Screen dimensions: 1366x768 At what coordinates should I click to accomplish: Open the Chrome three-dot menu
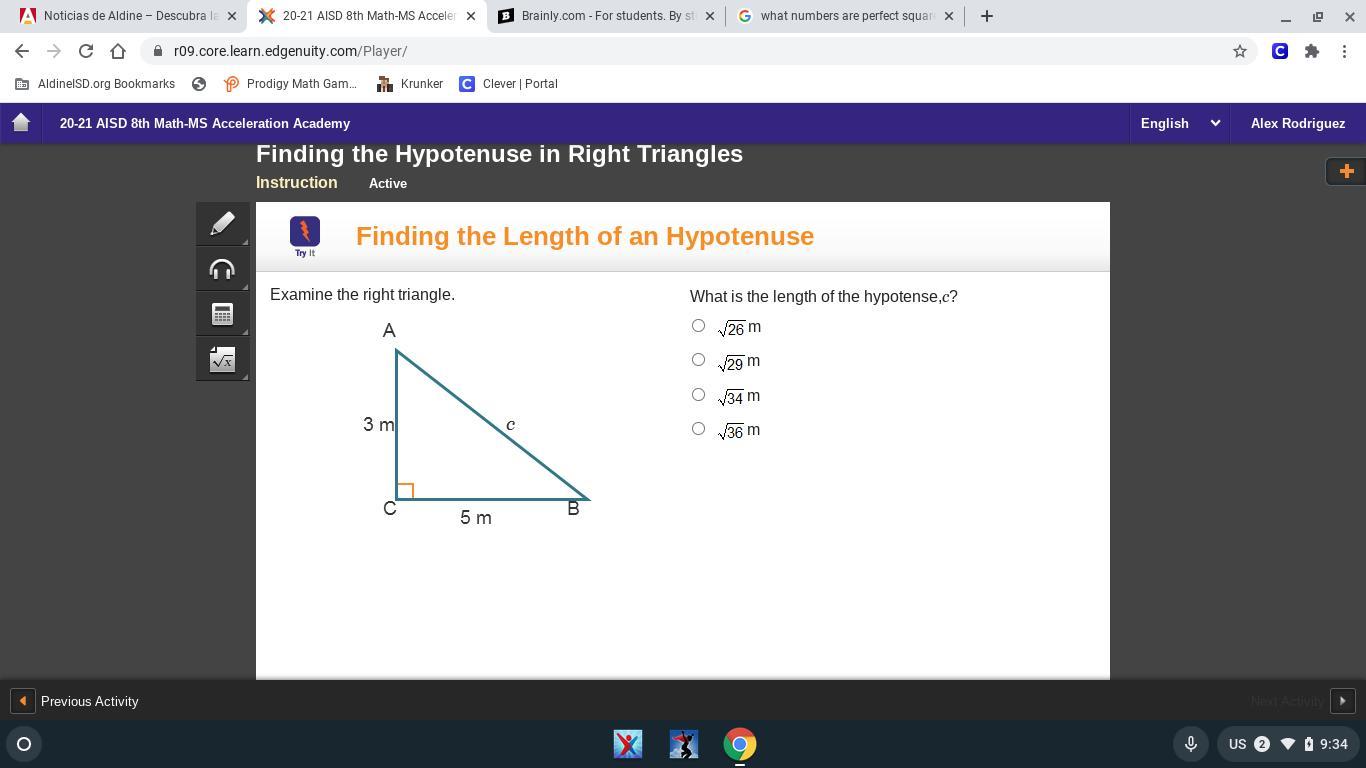tap(1344, 51)
